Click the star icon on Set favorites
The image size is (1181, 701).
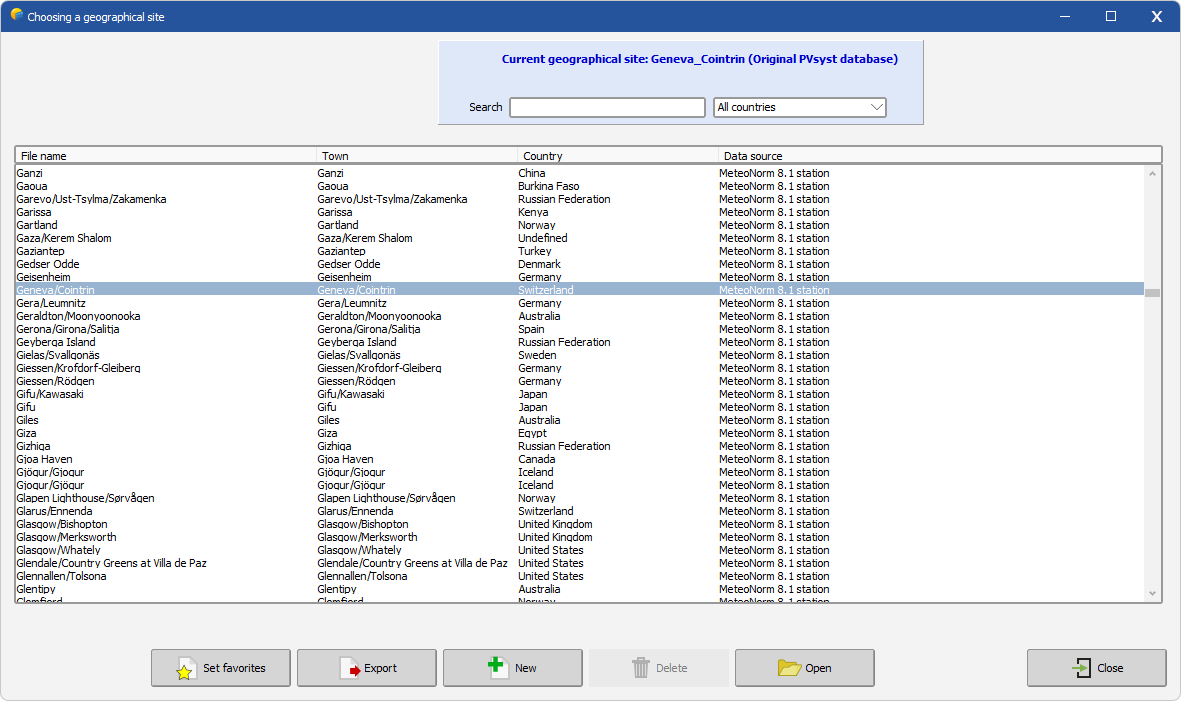click(184, 669)
